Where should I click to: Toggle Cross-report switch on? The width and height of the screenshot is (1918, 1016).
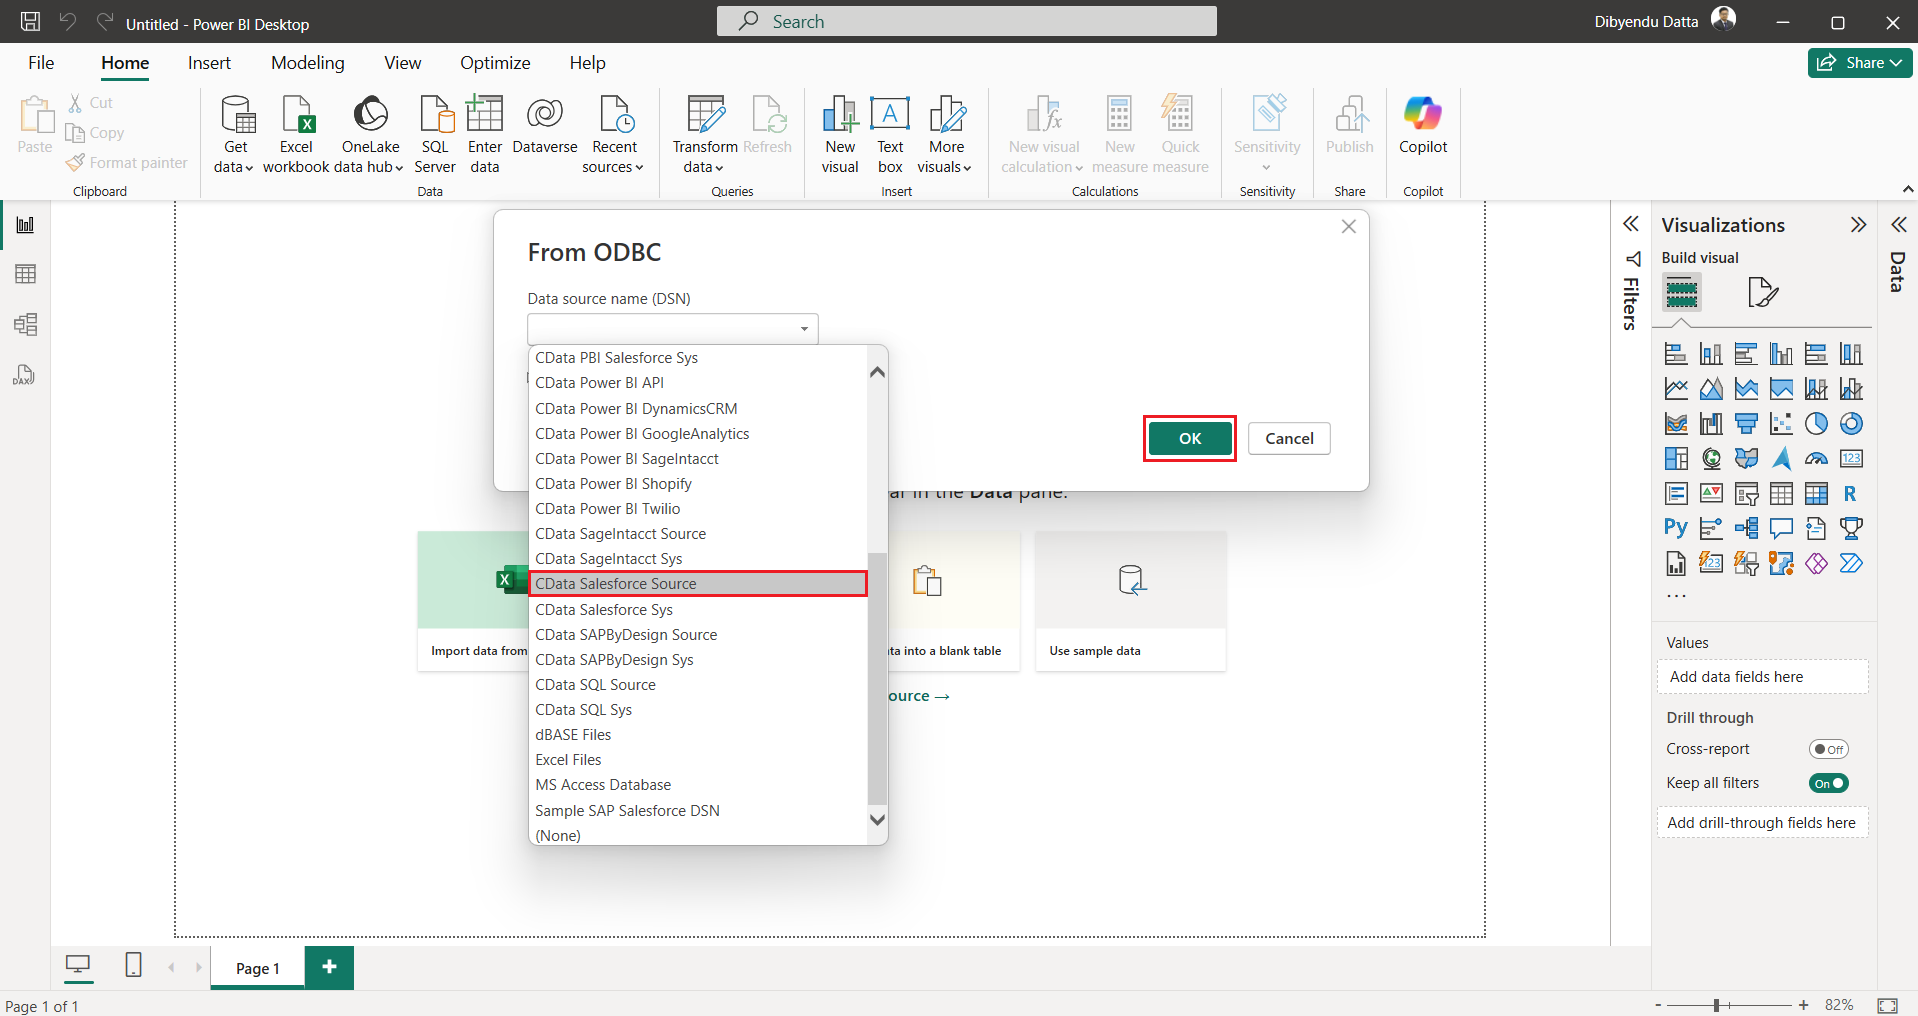[x=1828, y=749]
